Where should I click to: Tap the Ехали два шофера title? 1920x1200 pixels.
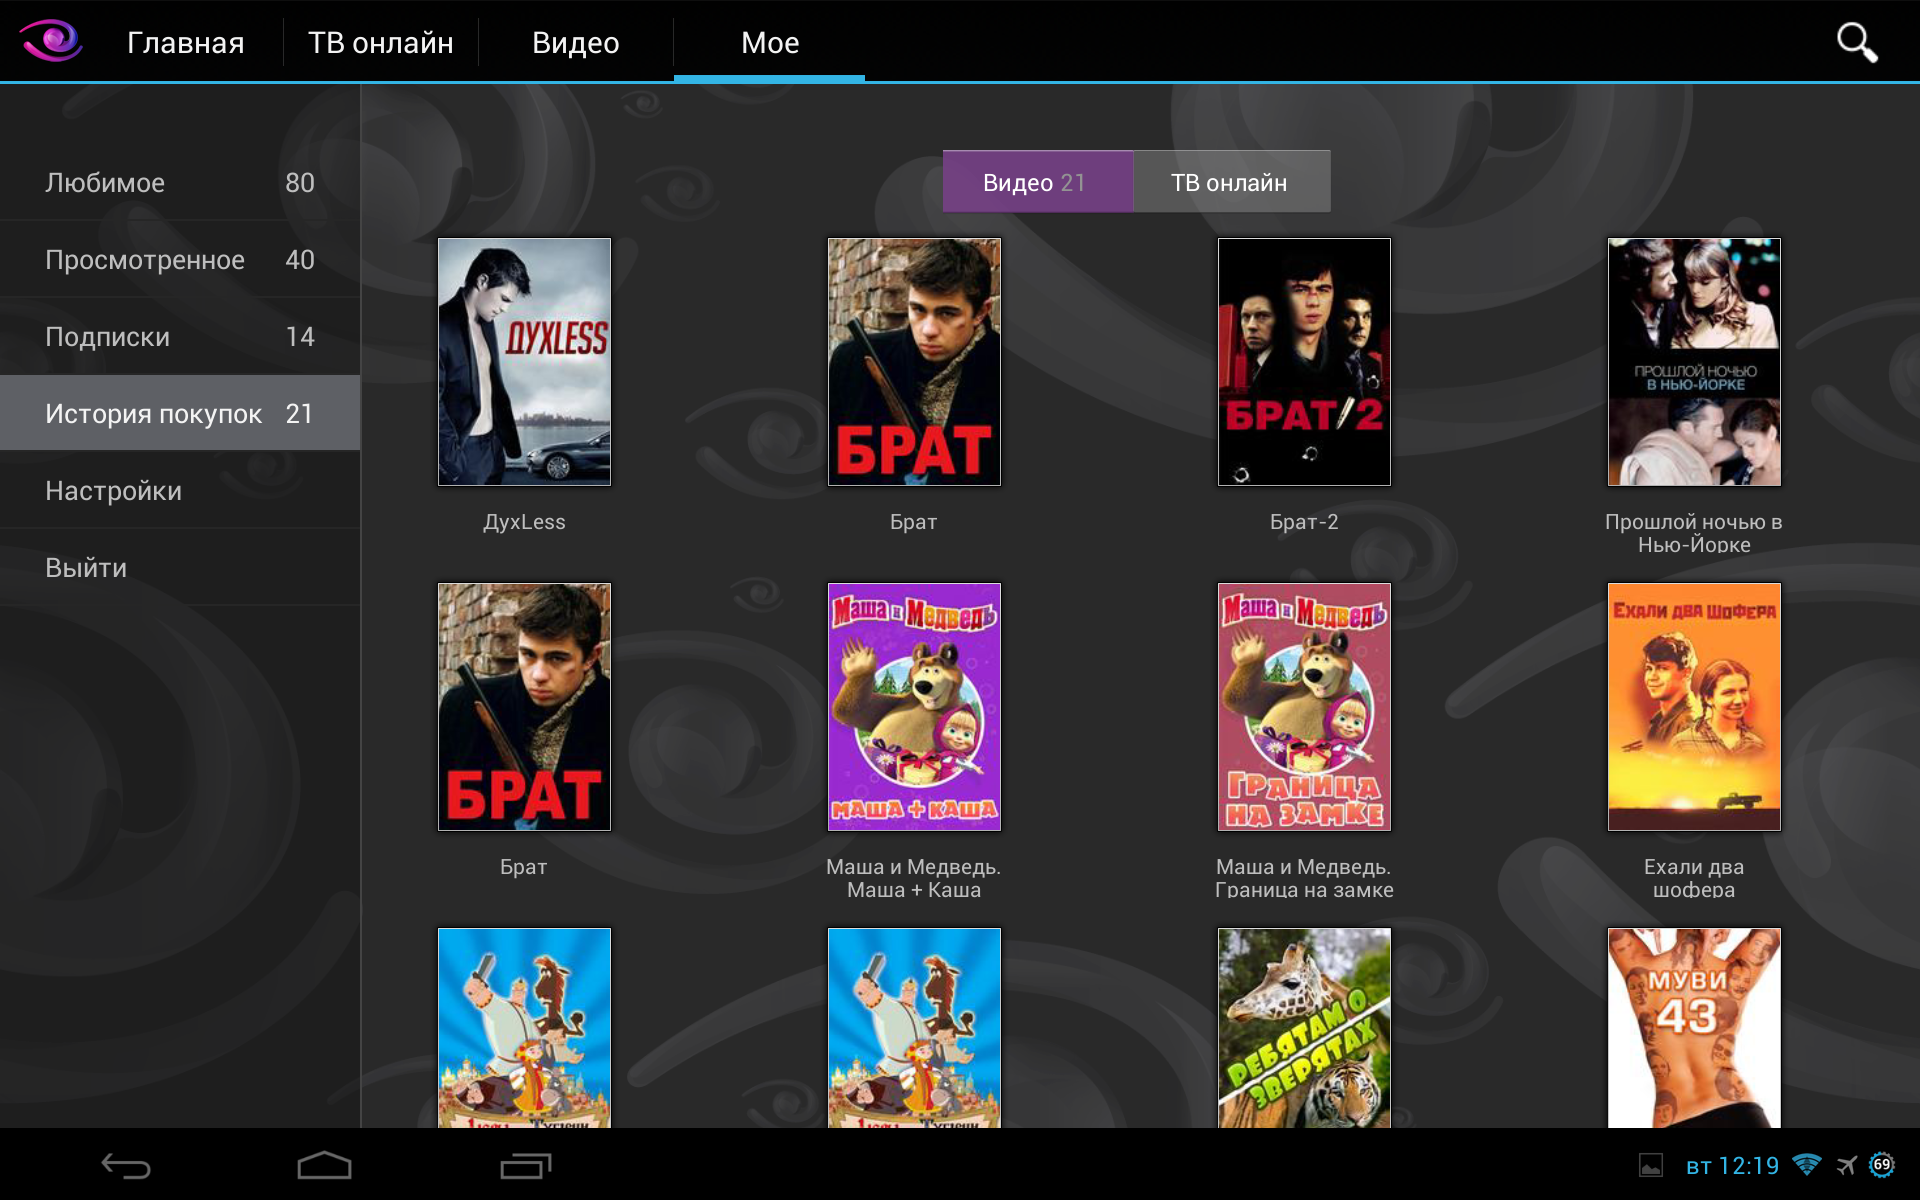(1694, 878)
